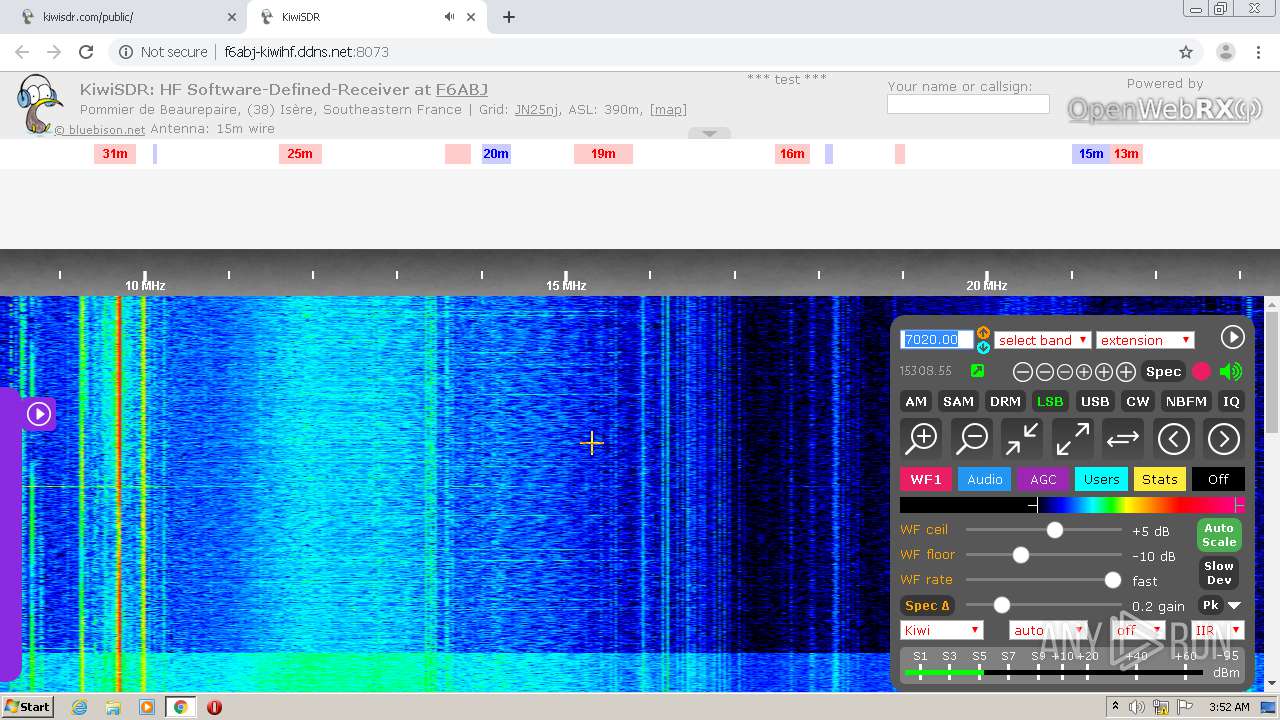
Task: Expand the white triangle next to Pk
Action: pyautogui.click(x=1235, y=605)
